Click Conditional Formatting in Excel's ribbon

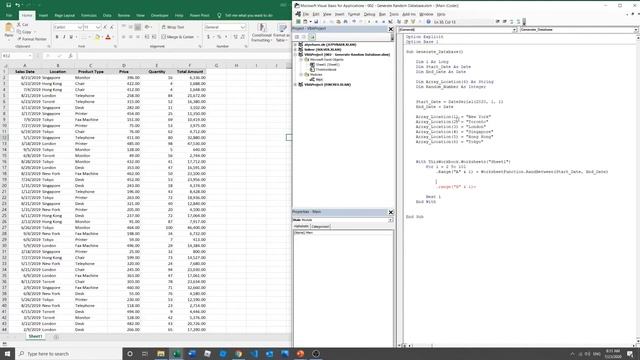[x=261, y=32]
